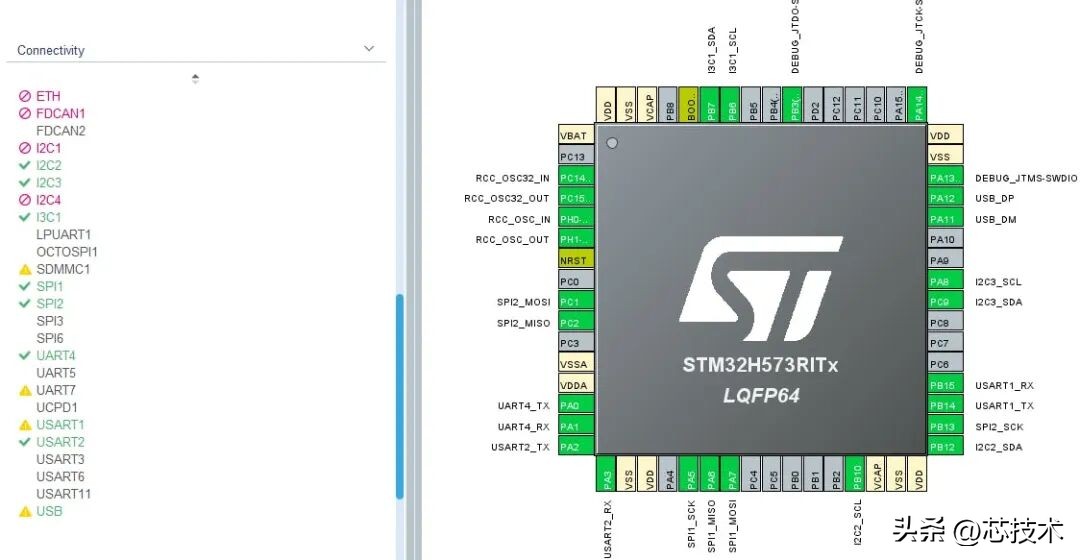Select UCPD1 peripheral
Image resolution: width=1080 pixels, height=560 pixels.
coord(56,407)
